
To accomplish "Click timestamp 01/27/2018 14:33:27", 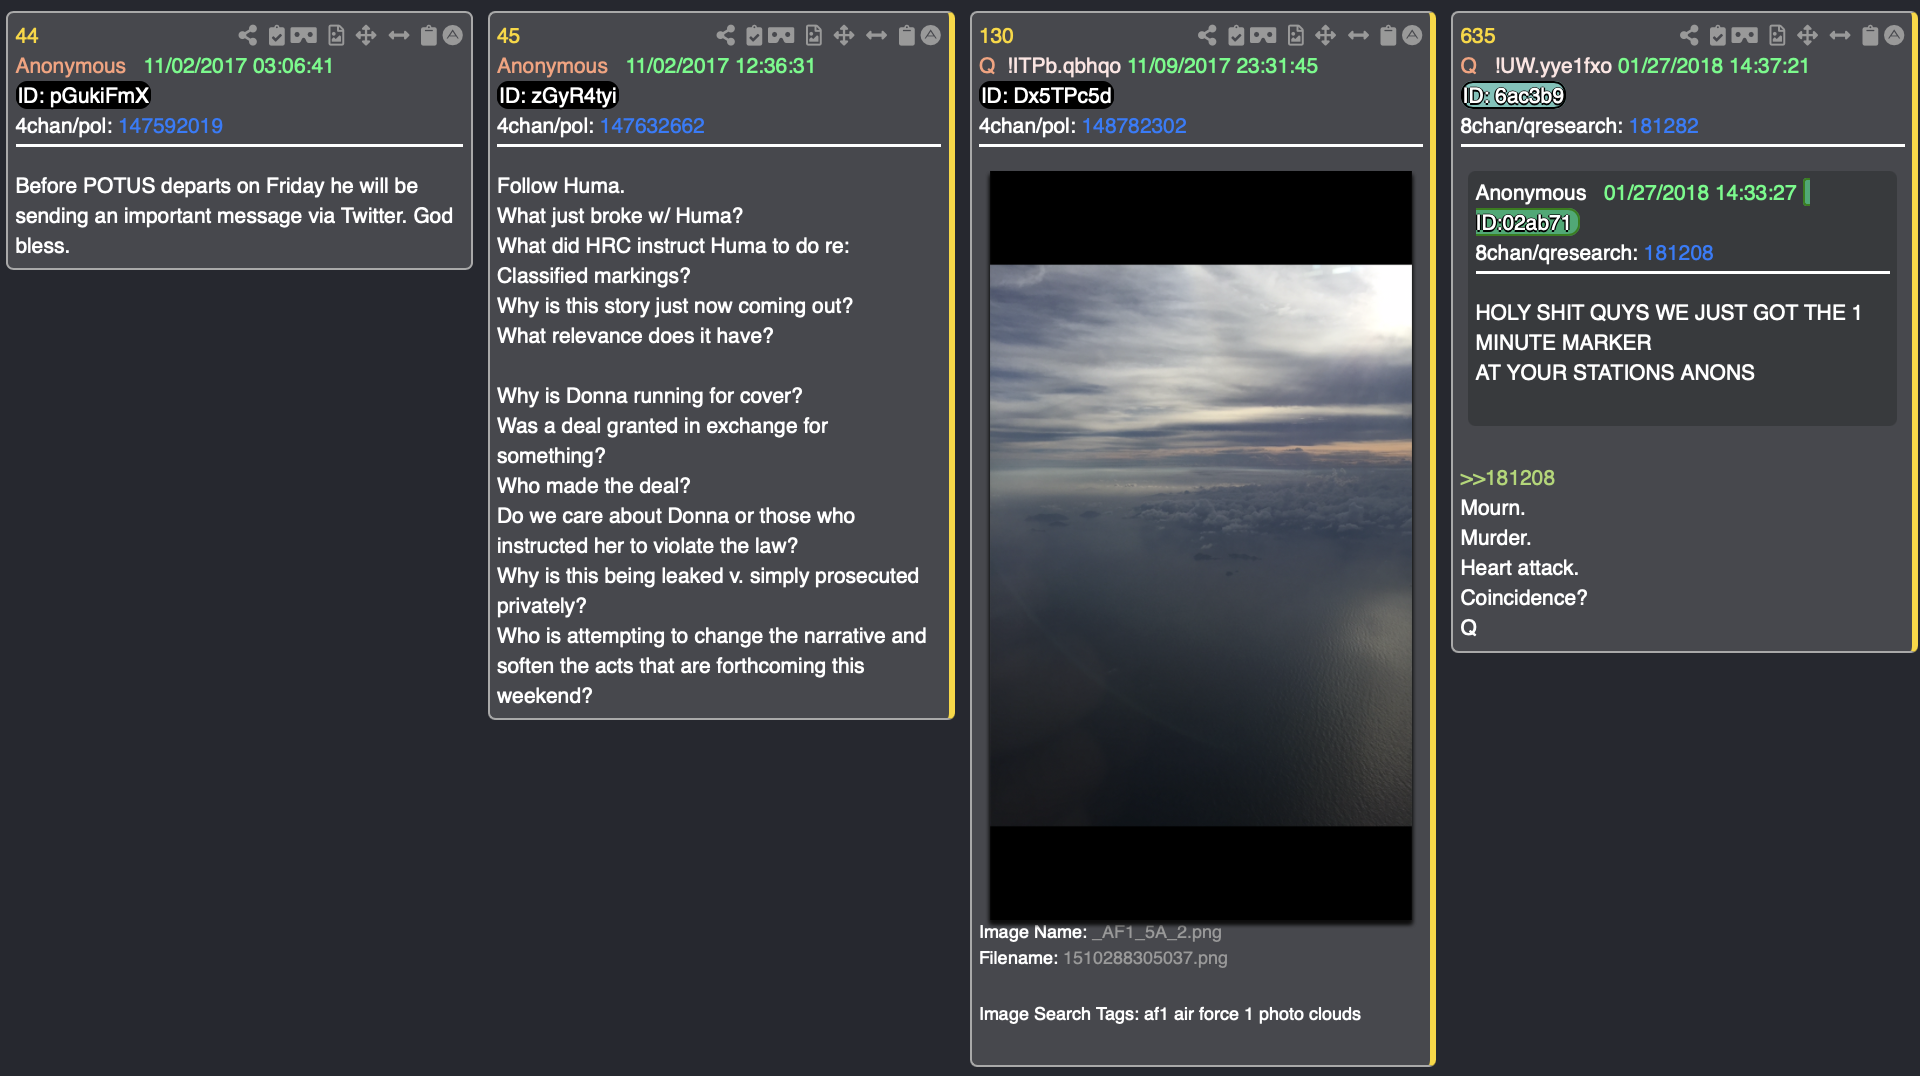I will coord(1699,193).
